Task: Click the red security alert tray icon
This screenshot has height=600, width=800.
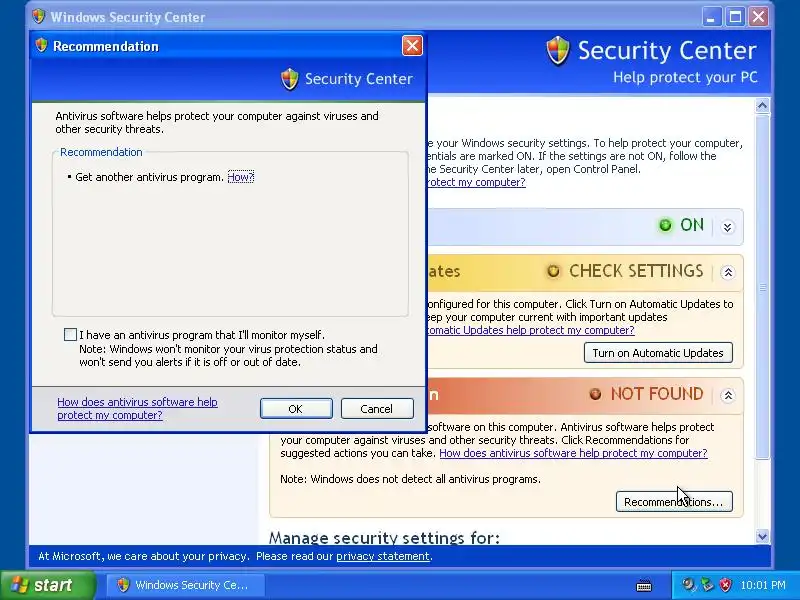Action: pyautogui.click(x=725, y=585)
